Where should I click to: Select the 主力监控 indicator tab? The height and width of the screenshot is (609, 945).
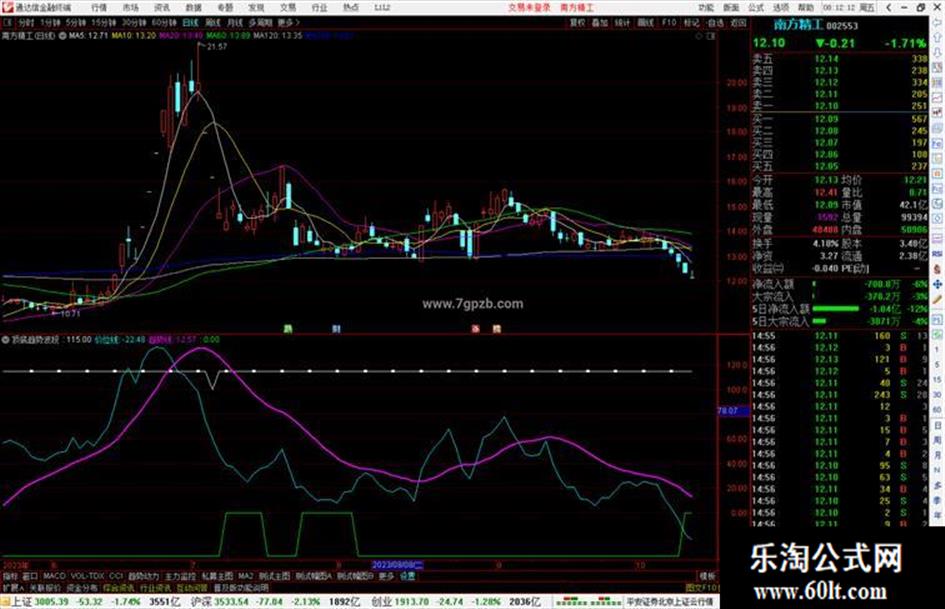[180, 576]
